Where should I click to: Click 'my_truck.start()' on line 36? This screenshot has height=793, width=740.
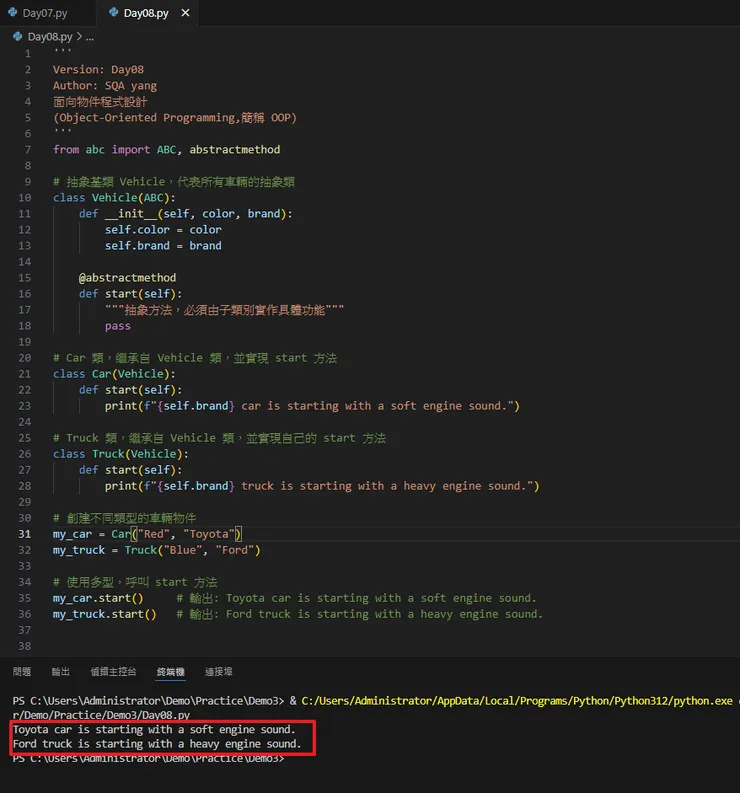(105, 614)
